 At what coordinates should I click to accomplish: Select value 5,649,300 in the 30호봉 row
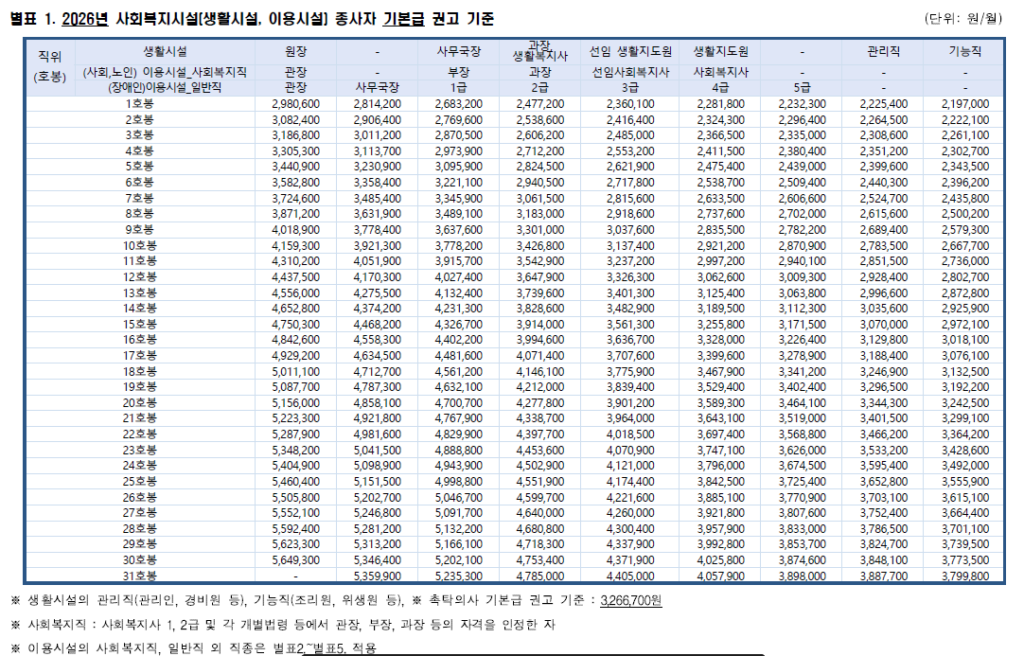[296, 560]
